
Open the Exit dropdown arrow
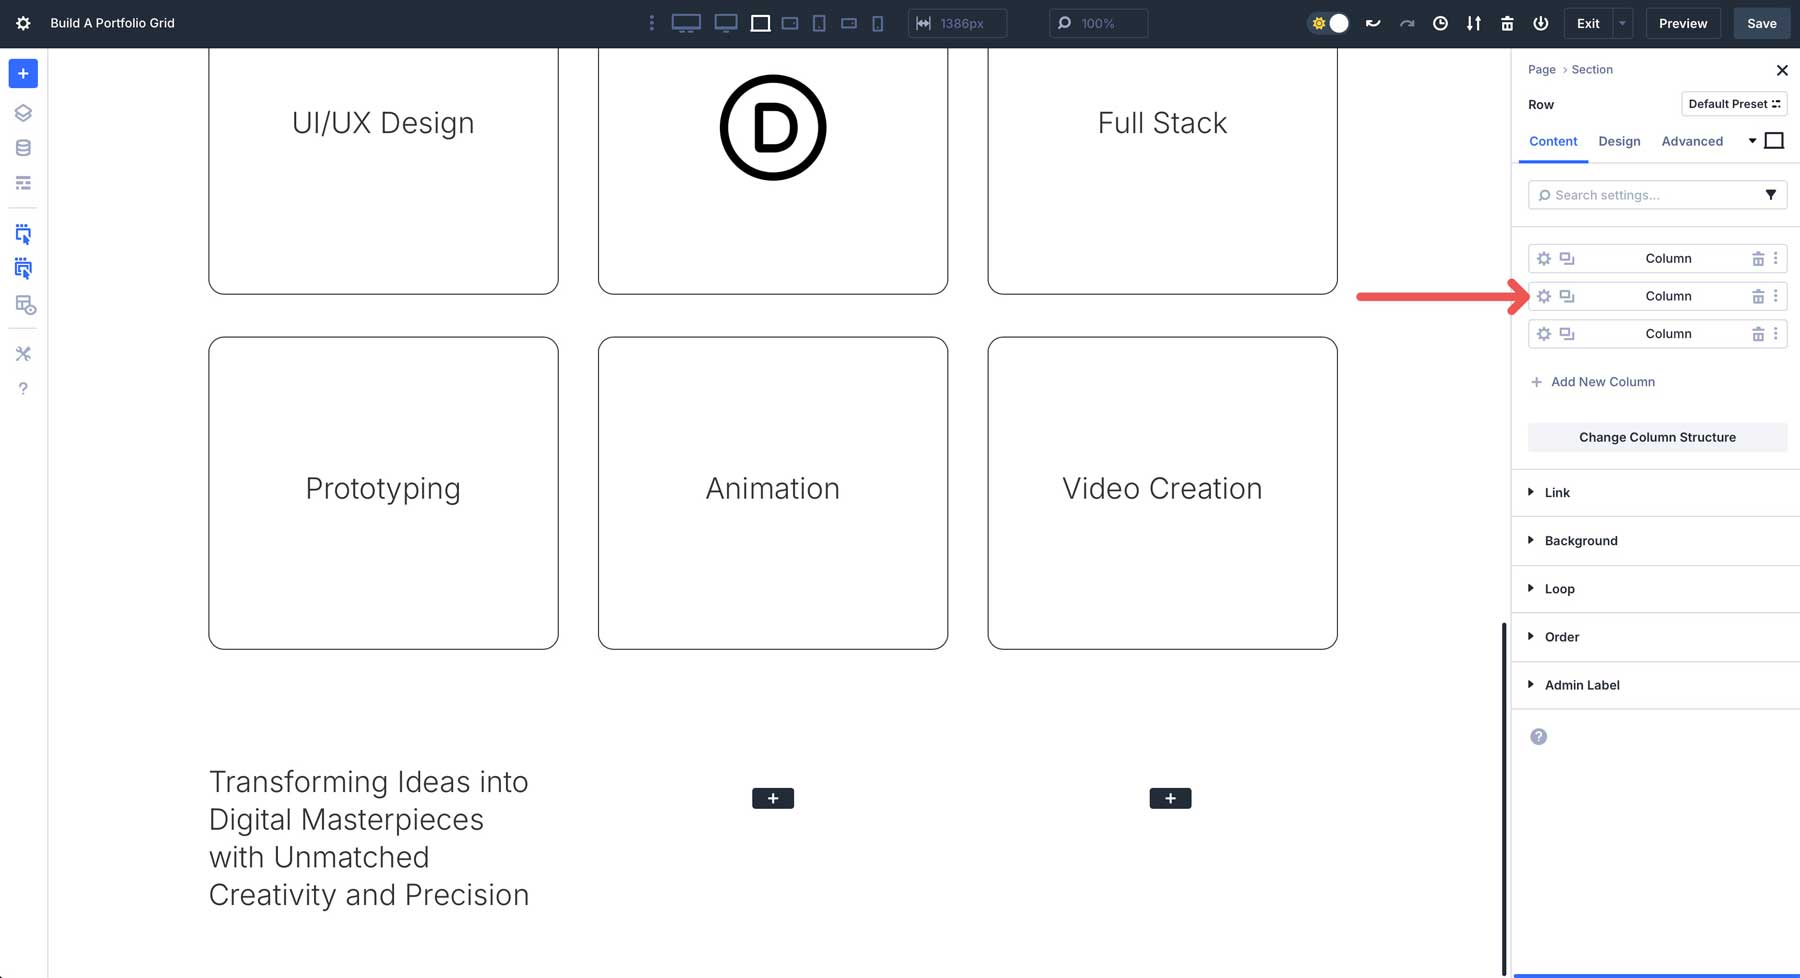(x=1621, y=22)
